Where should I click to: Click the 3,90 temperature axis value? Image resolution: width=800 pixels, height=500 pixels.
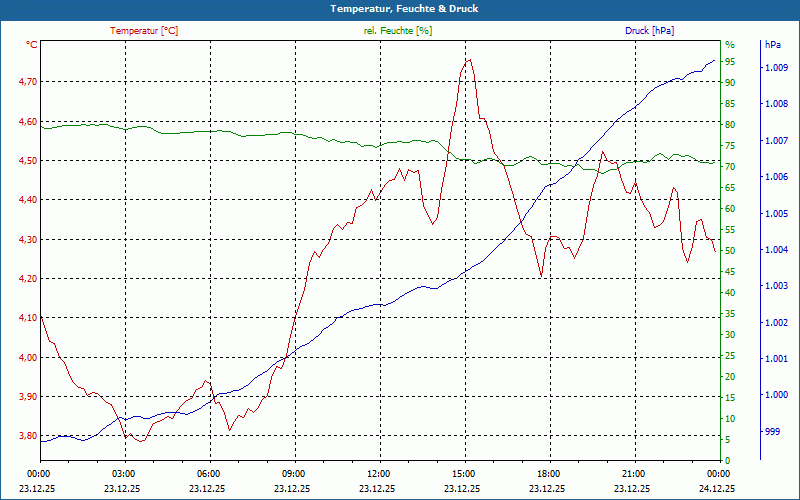click(x=28, y=396)
